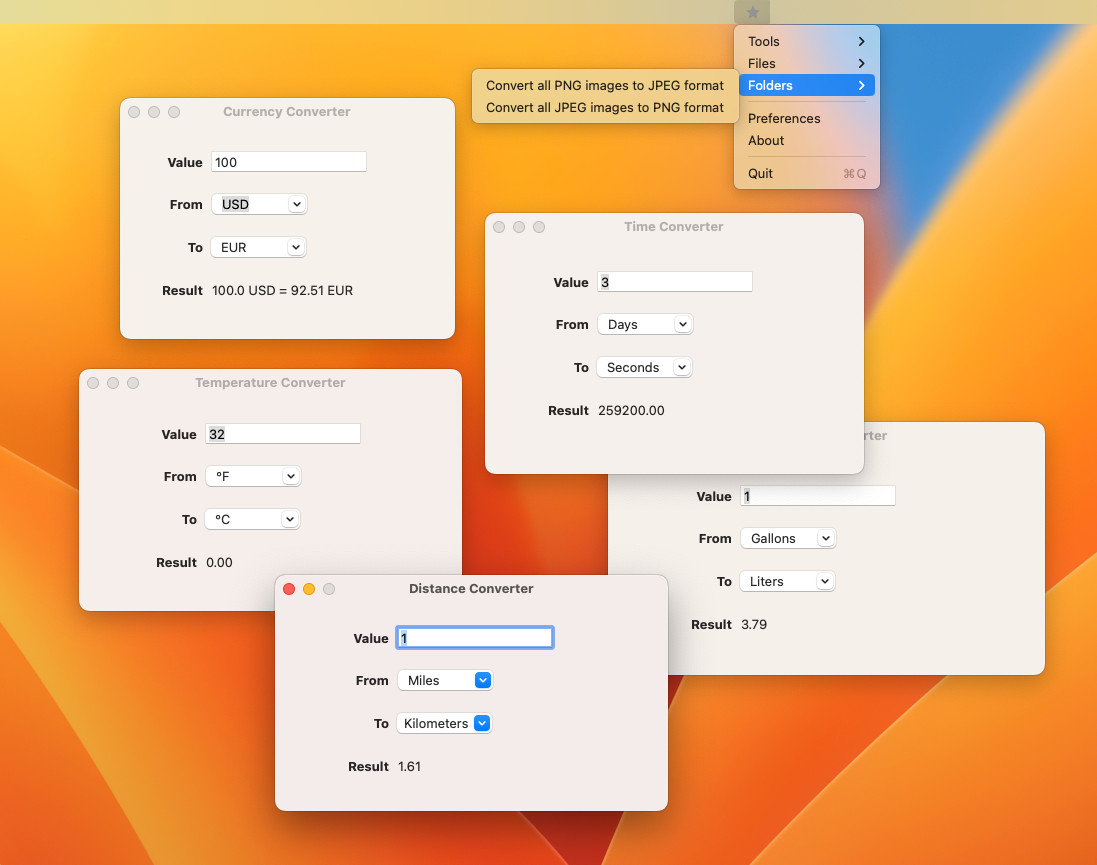Click the Value field in Distance Converter
This screenshot has width=1097, height=865.
coord(475,638)
